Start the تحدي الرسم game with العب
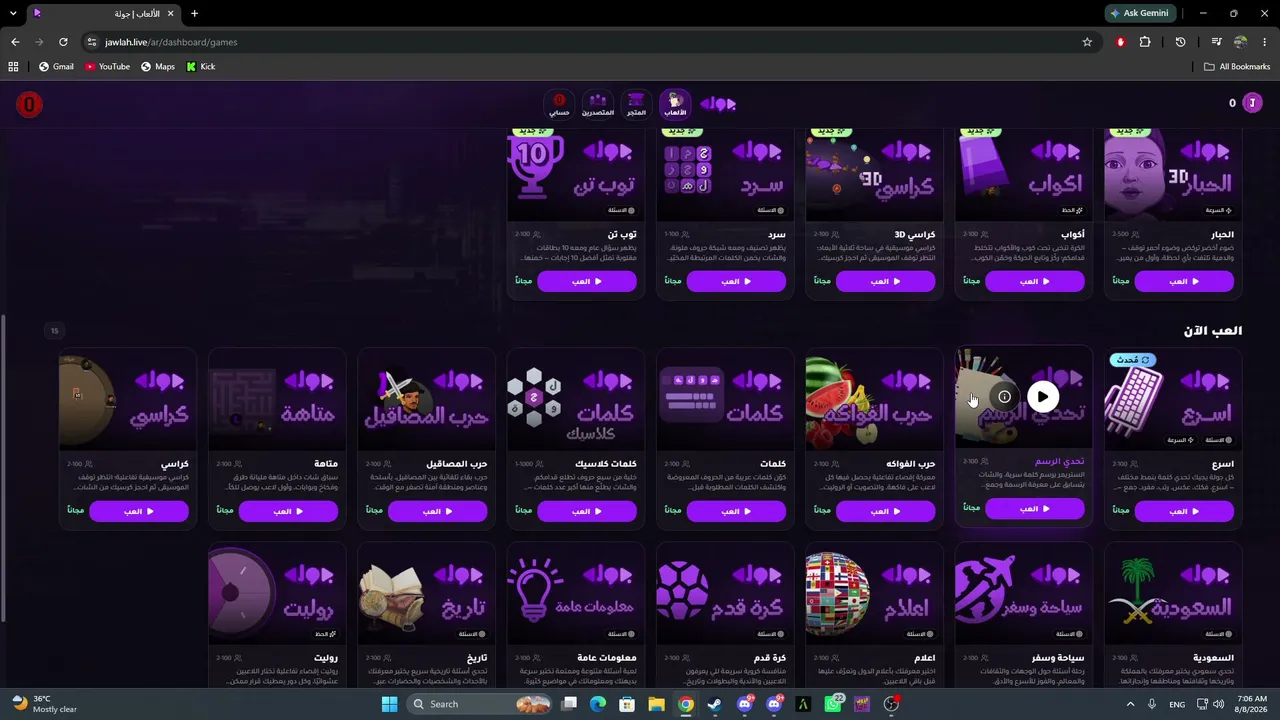 point(1034,509)
